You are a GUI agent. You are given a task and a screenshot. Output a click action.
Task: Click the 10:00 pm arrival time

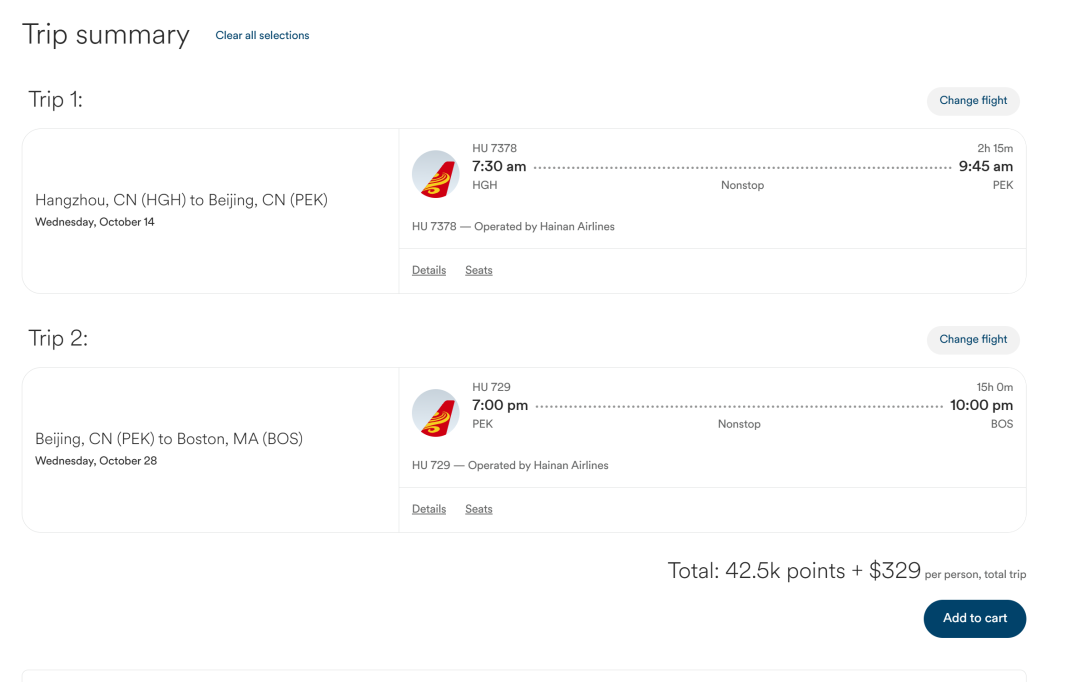(x=982, y=405)
